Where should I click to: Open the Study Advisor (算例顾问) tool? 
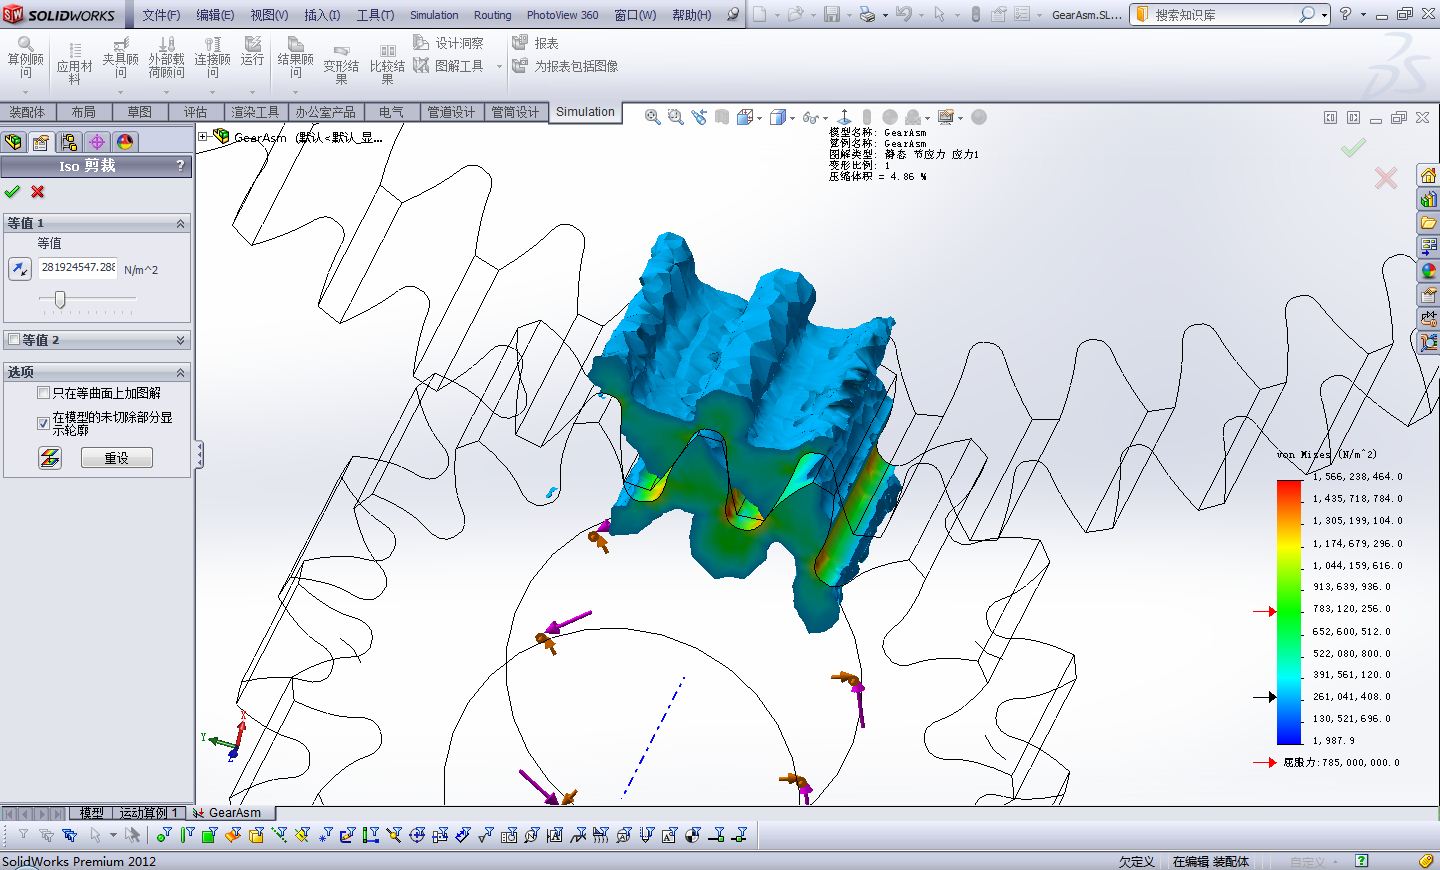tap(25, 58)
